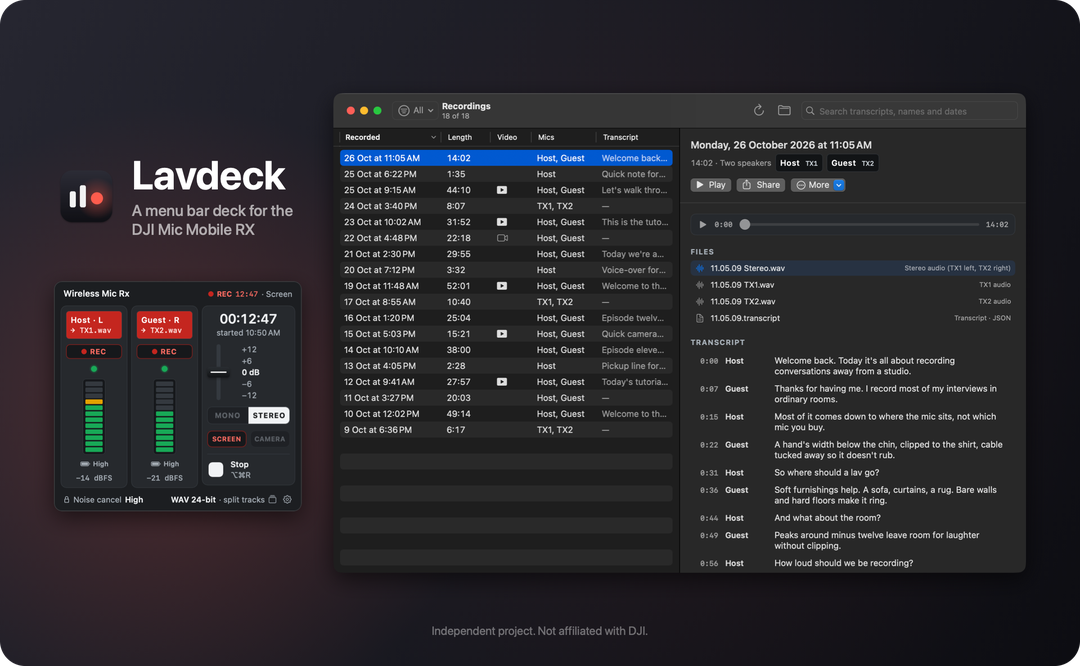Click Stop label with shortcut
Image resolution: width=1080 pixels, height=666 pixels.
point(240,470)
